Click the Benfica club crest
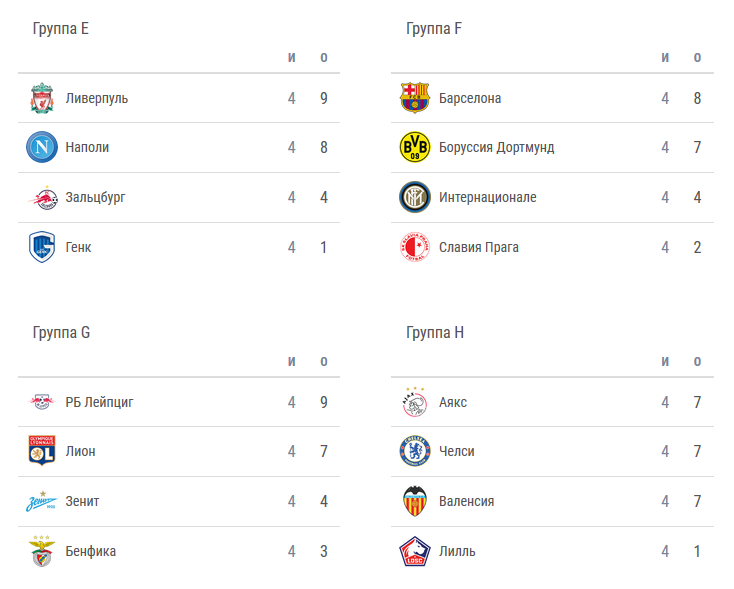Image resolution: width=734 pixels, height=589 pixels. click(x=41, y=551)
